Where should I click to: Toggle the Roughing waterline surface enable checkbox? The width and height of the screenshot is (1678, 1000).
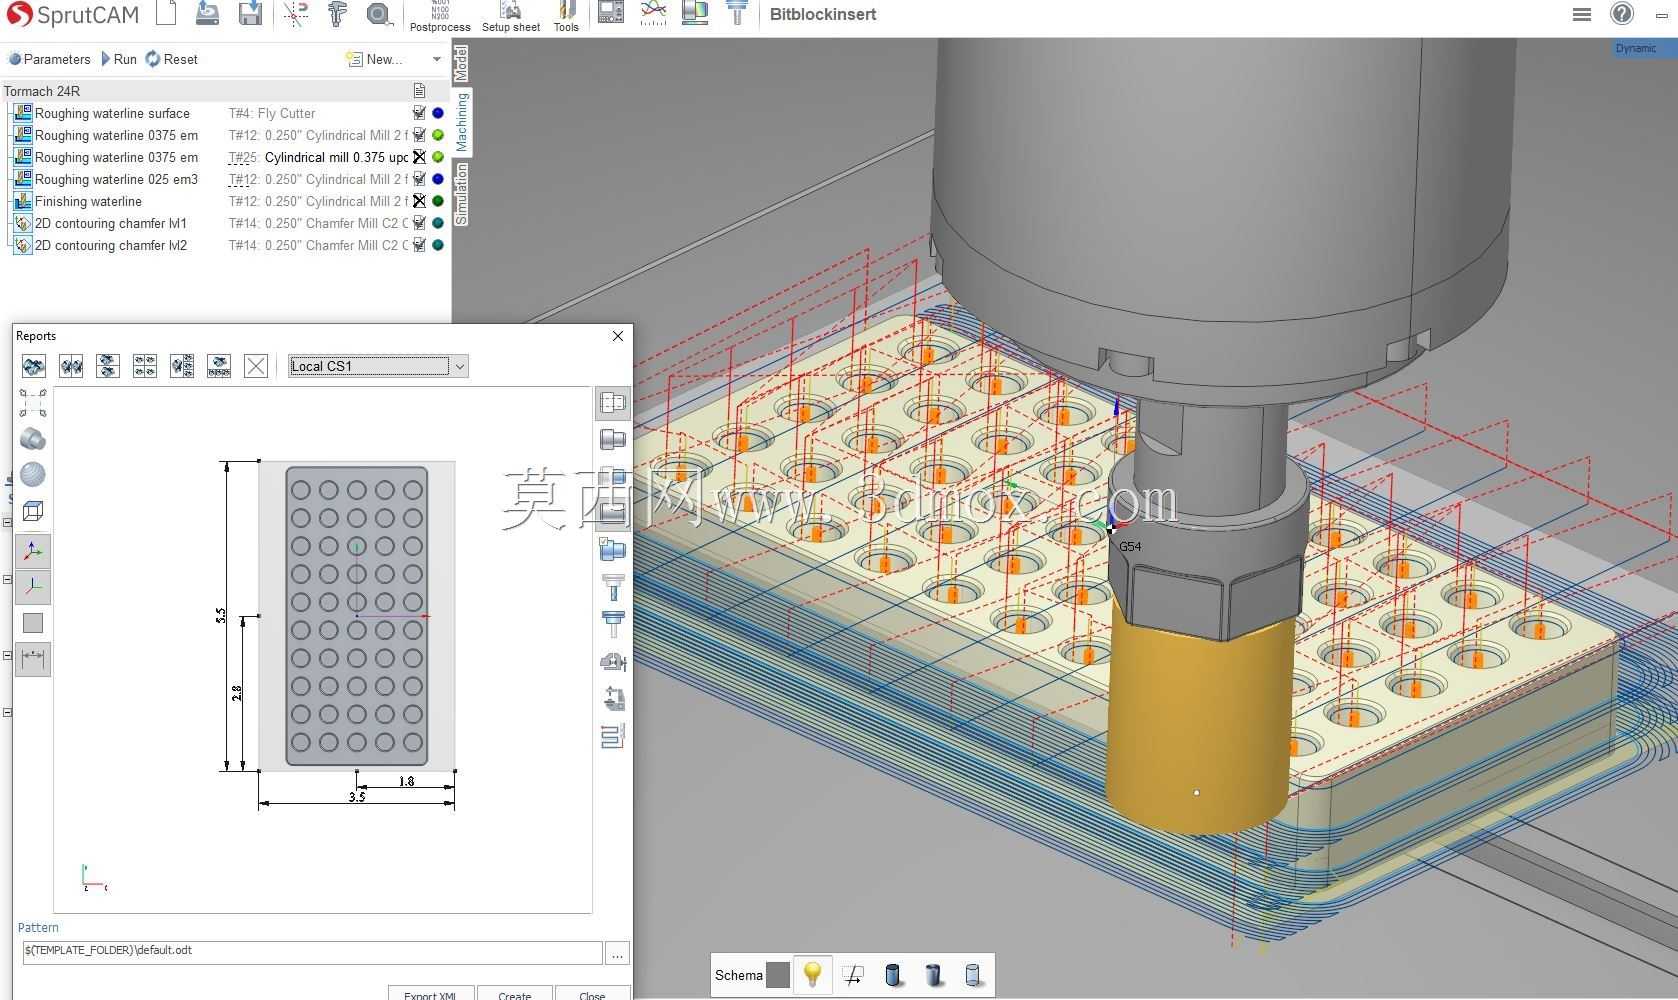[x=419, y=113]
